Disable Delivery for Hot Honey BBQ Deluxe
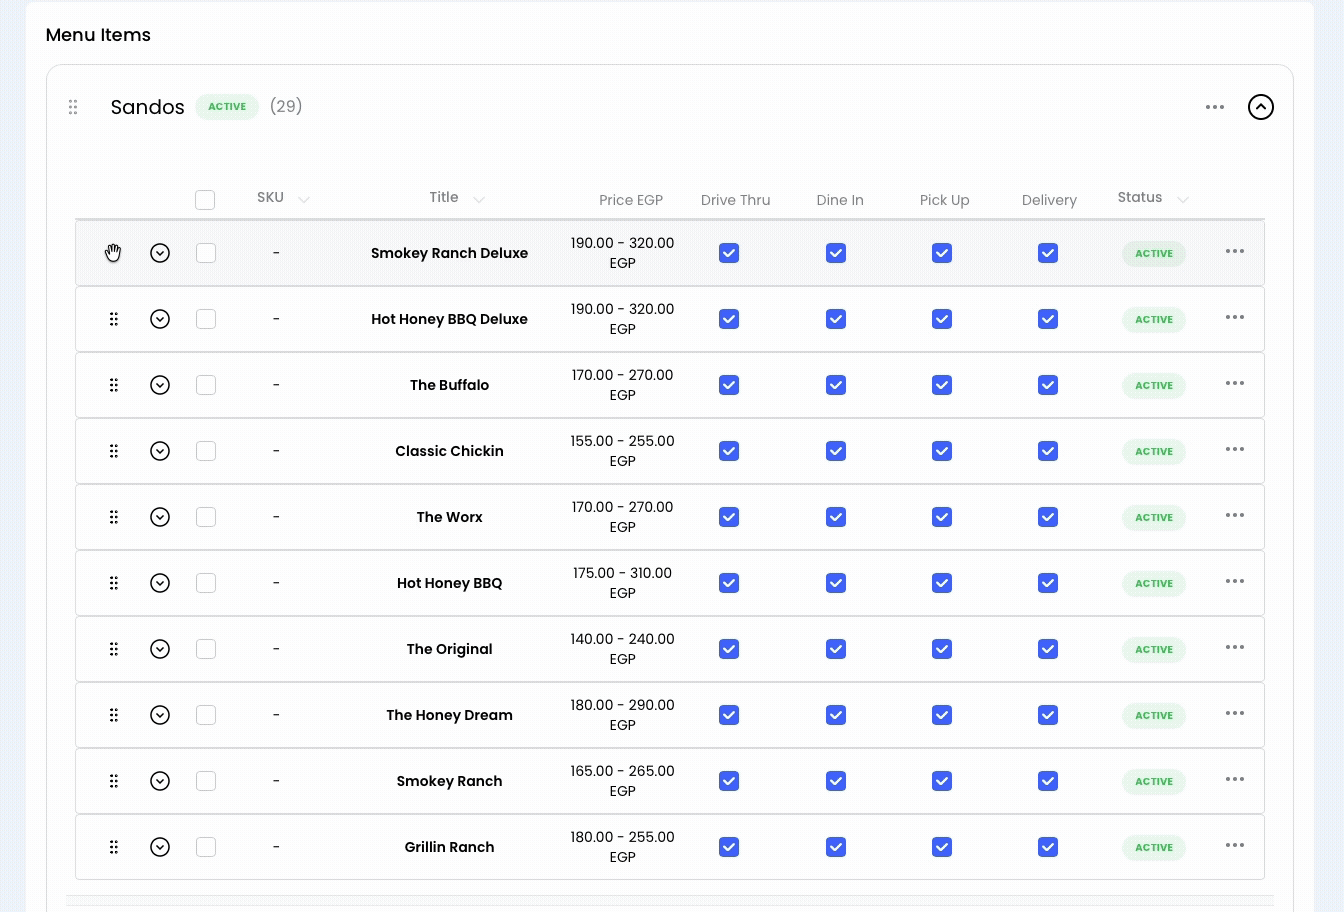This screenshot has width=1344, height=912. point(1048,319)
